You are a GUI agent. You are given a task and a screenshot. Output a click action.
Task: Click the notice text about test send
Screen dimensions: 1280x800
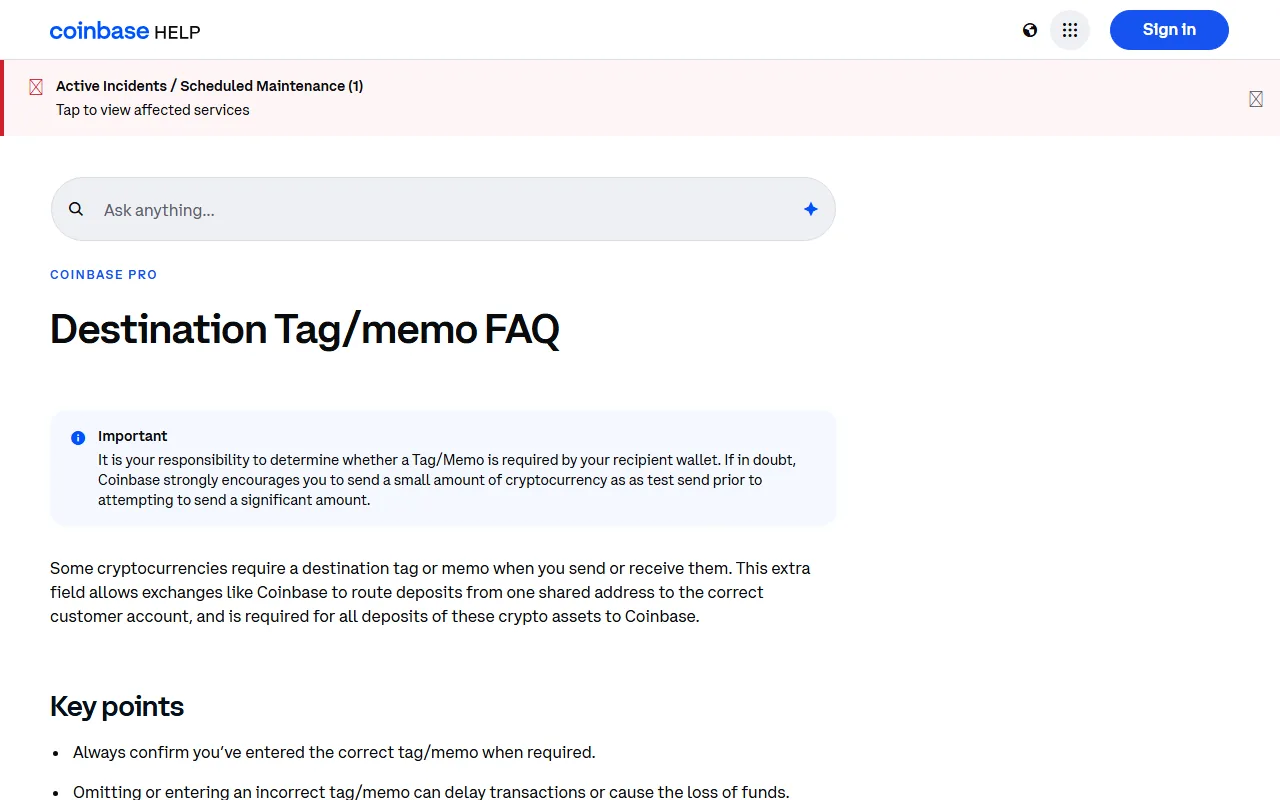click(x=447, y=480)
